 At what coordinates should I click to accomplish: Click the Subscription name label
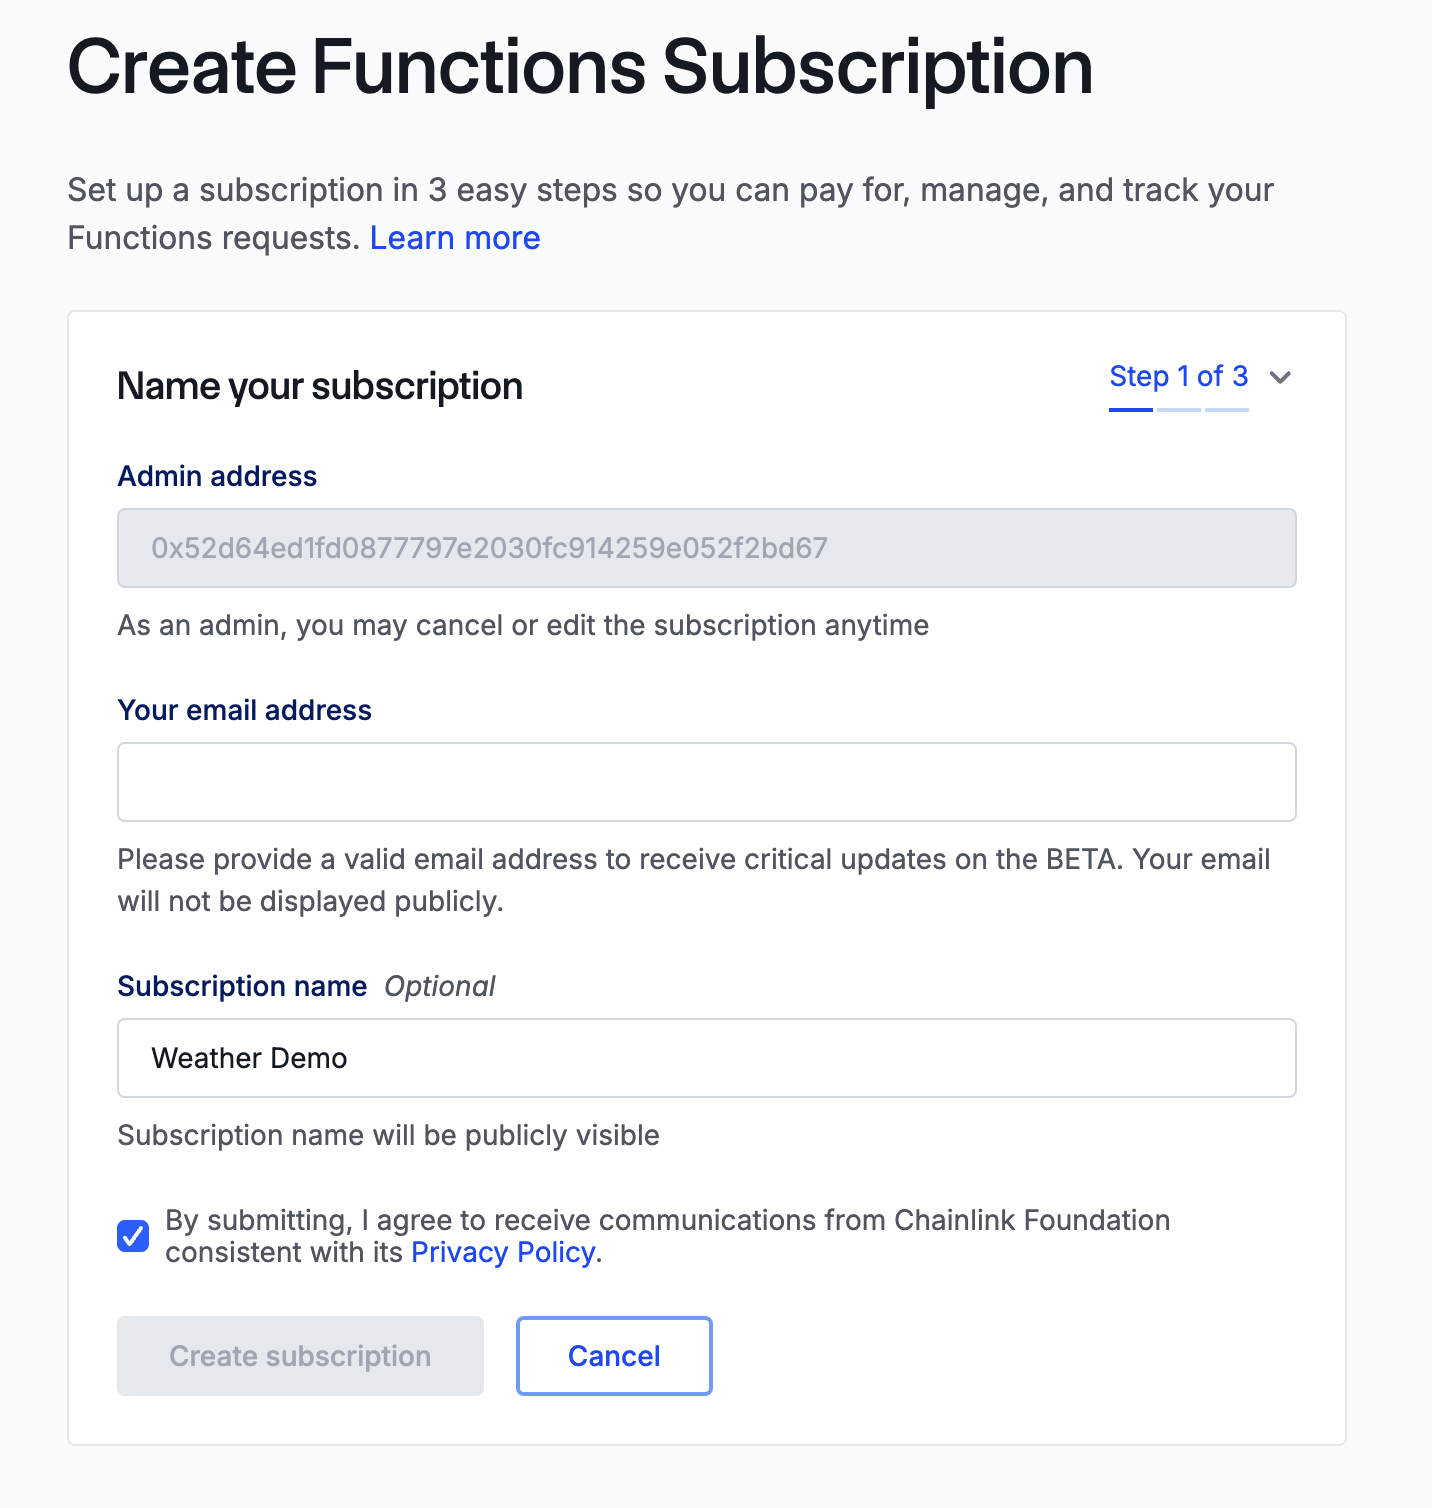click(242, 986)
